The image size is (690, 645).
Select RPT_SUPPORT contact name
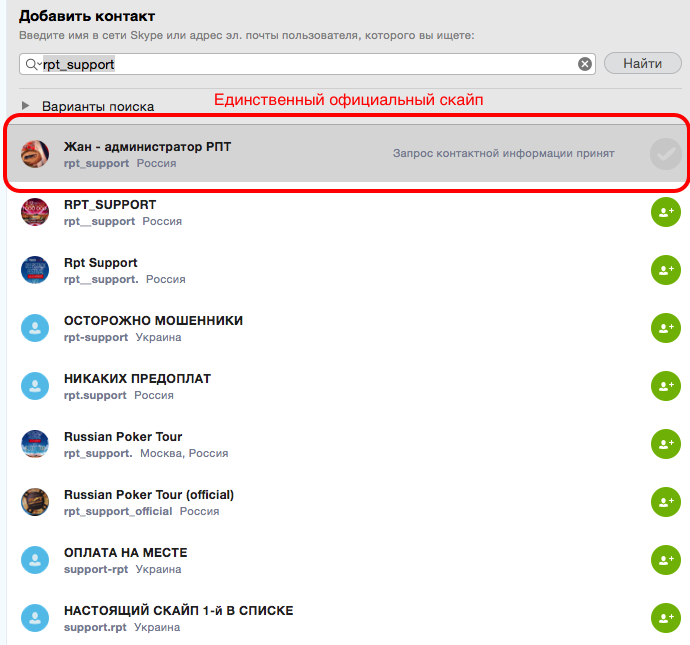click(x=110, y=205)
